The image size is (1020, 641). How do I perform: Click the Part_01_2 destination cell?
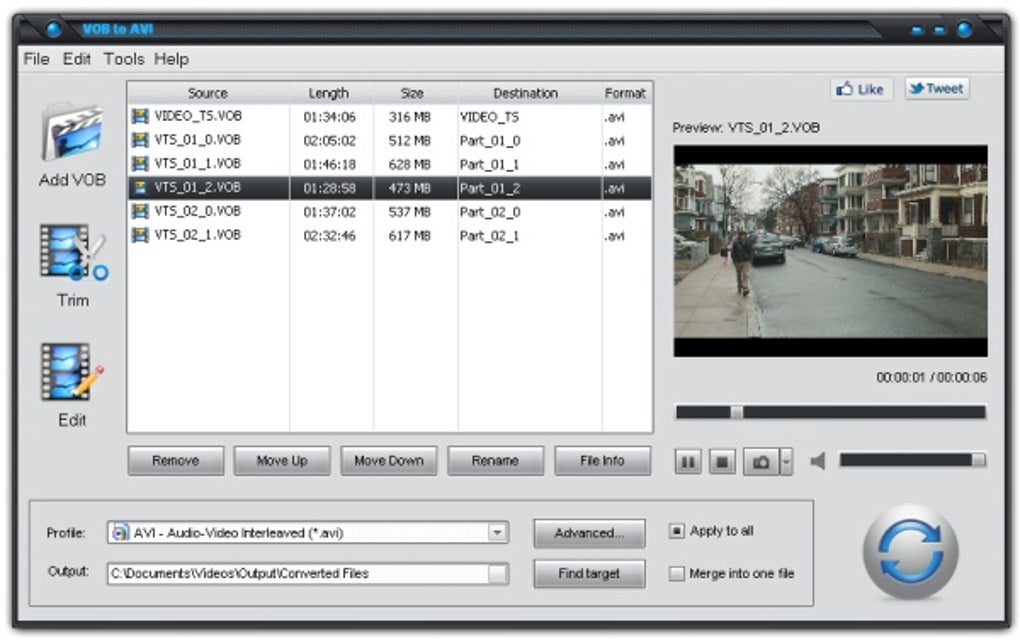pyautogui.click(x=490, y=189)
